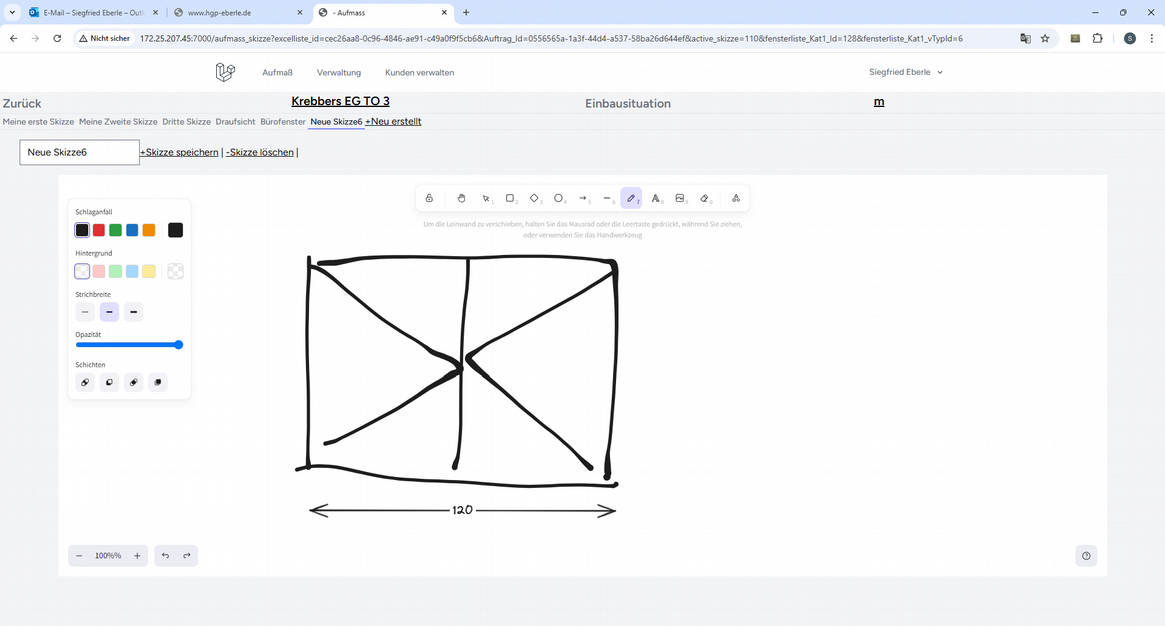Select the Arrow drawing tool
This screenshot has width=1165, height=626.
[x=583, y=198]
